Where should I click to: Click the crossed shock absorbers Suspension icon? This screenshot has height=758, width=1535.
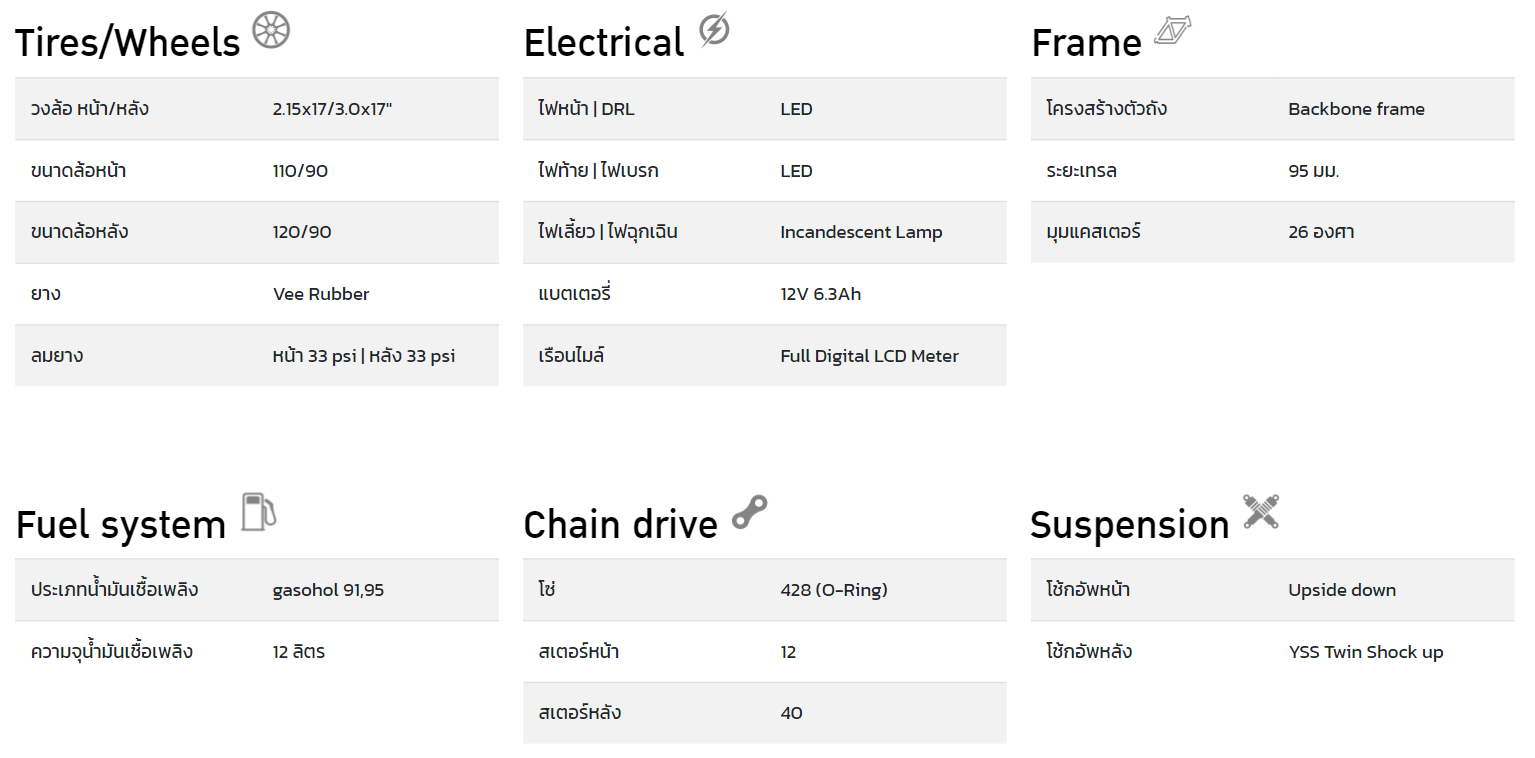[1261, 511]
